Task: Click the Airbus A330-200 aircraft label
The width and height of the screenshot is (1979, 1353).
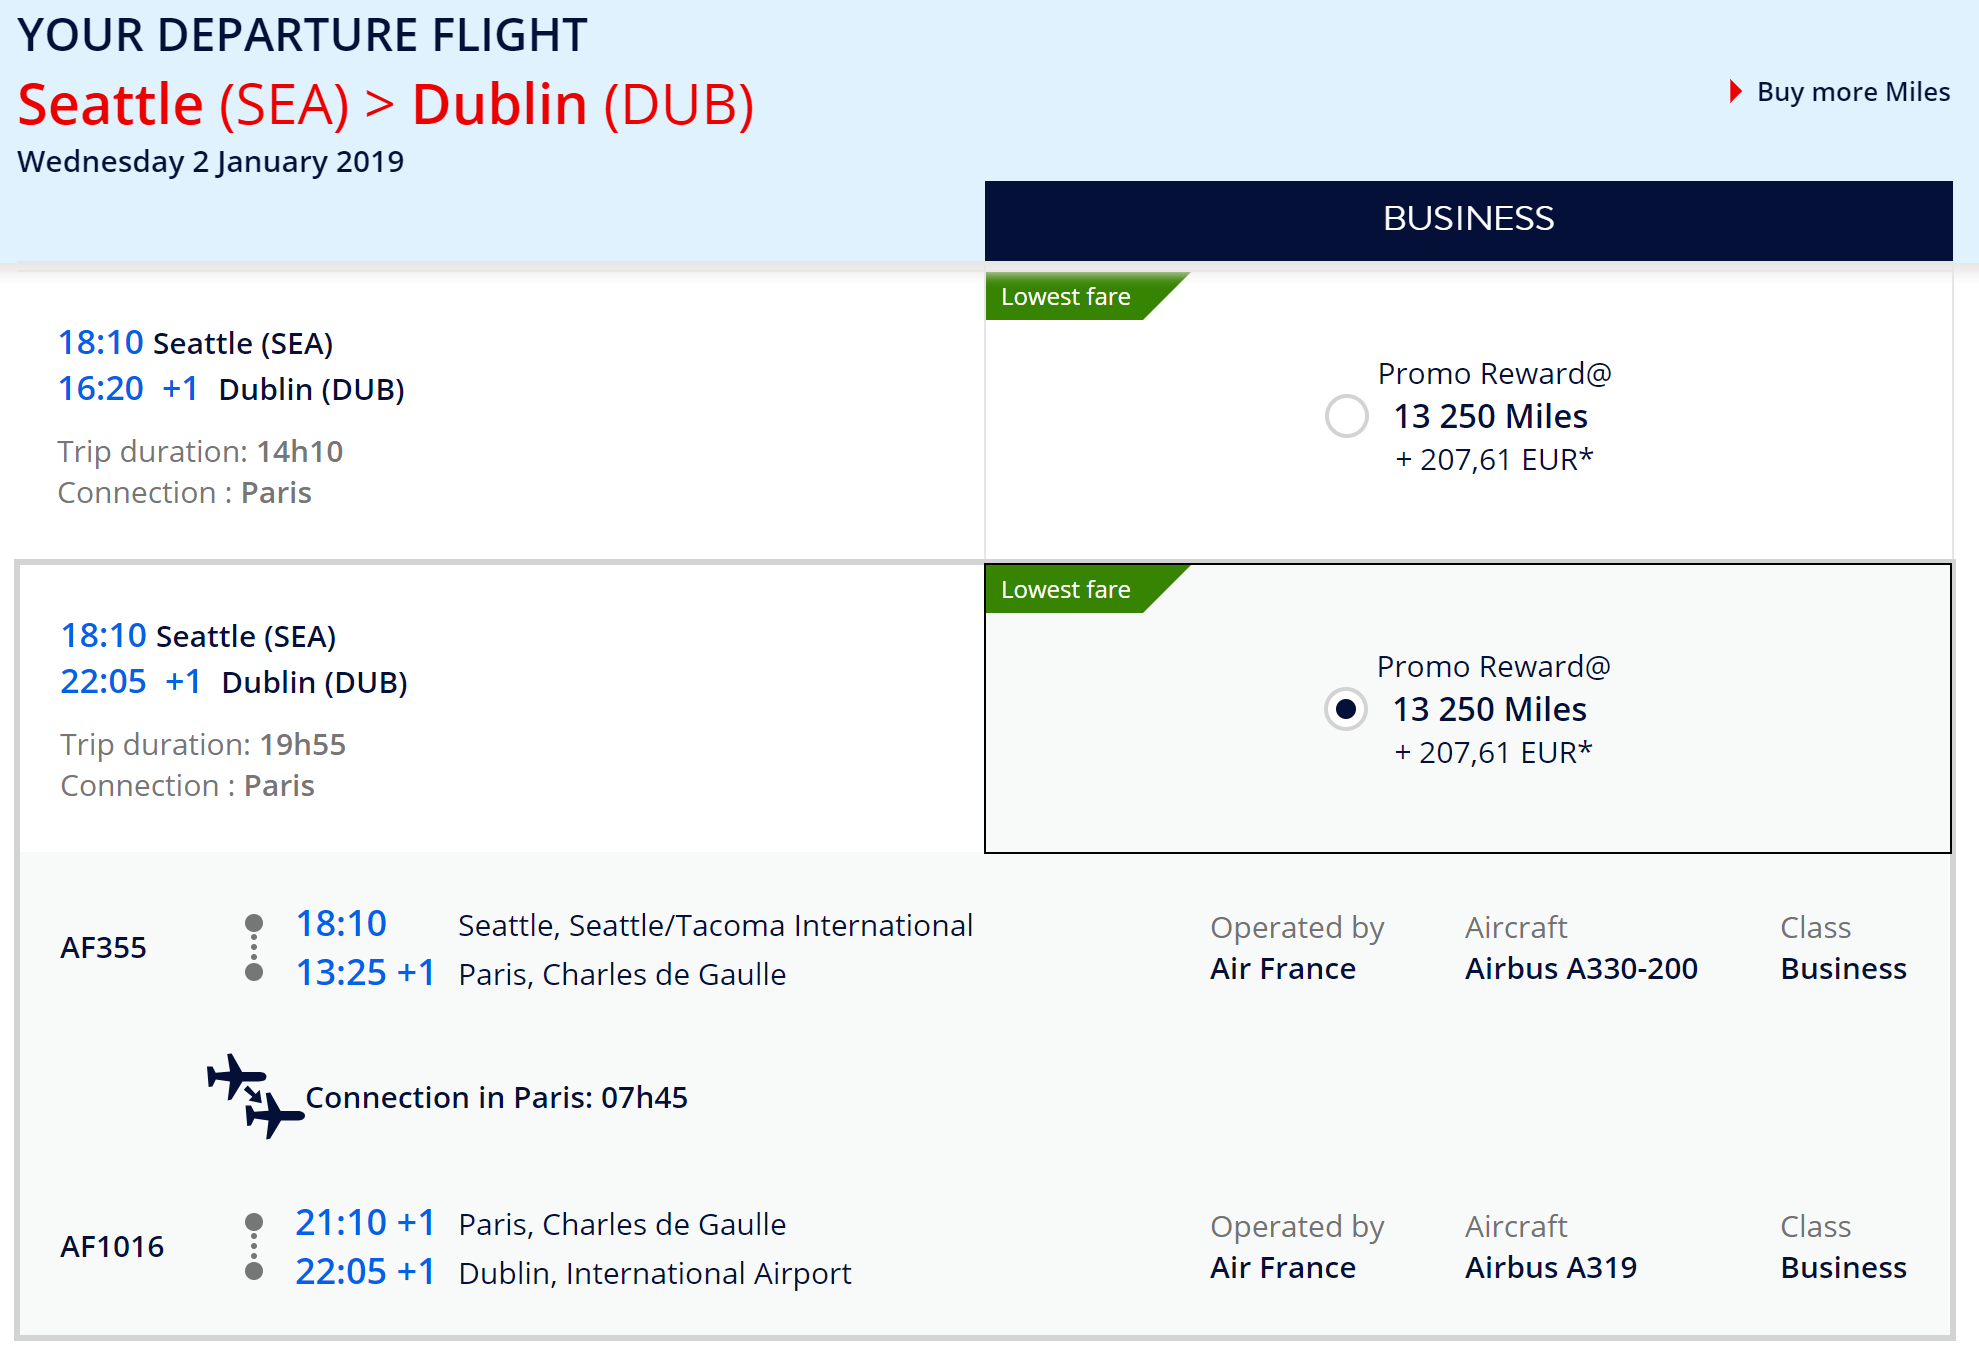Action: click(1581, 968)
